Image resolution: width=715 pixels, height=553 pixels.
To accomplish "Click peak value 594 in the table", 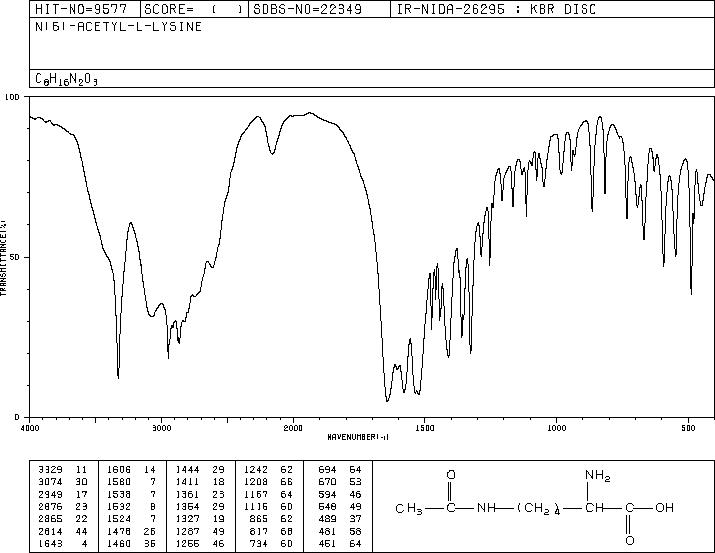I will 327,494.
